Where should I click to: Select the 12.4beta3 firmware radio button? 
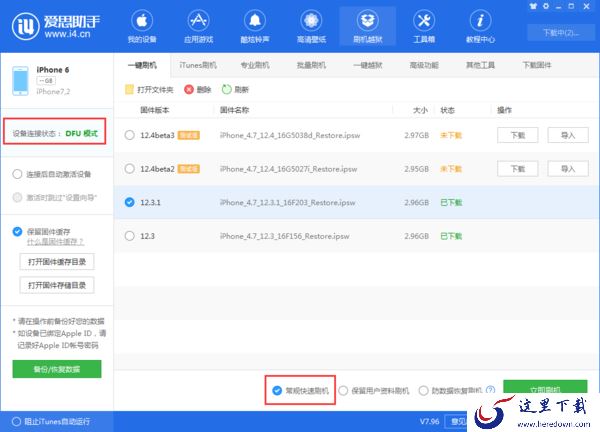point(129,135)
